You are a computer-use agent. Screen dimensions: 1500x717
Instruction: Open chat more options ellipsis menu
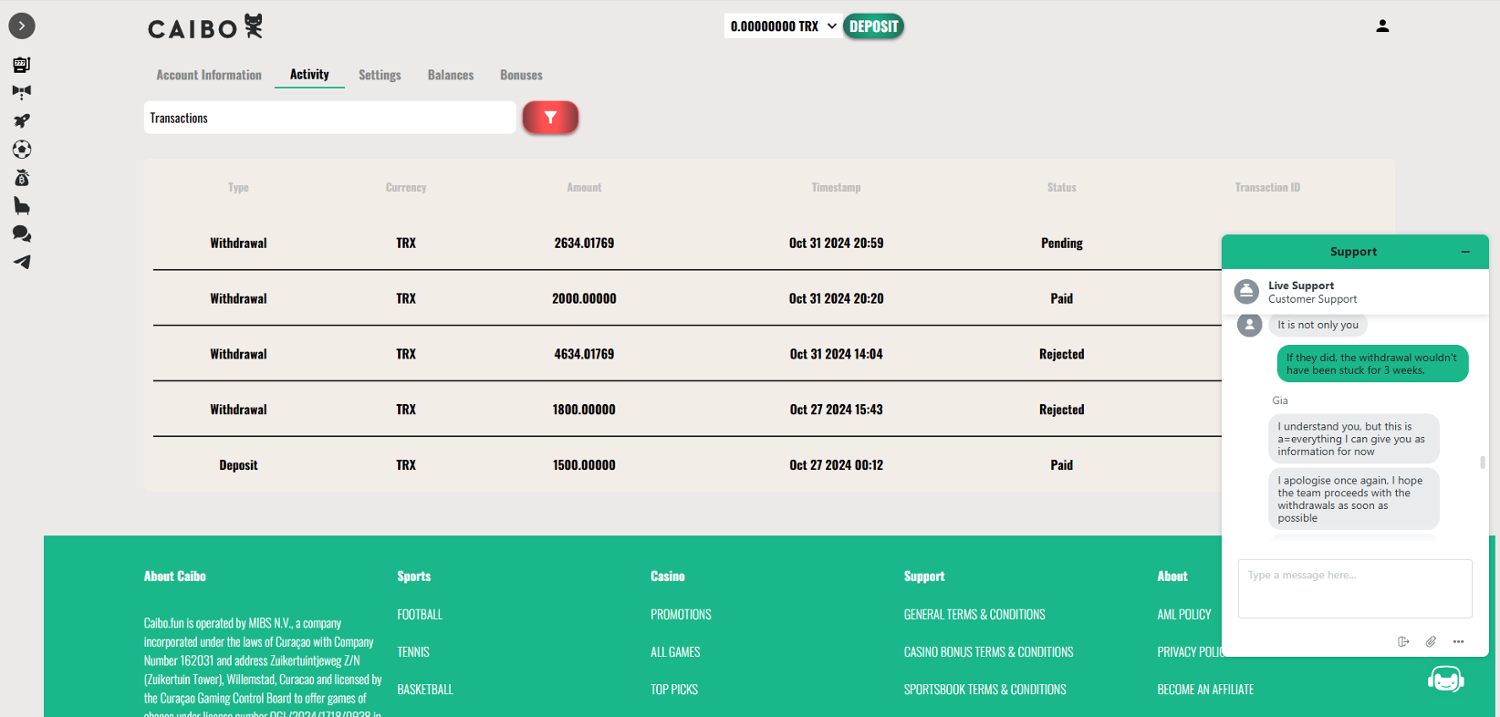1458,642
